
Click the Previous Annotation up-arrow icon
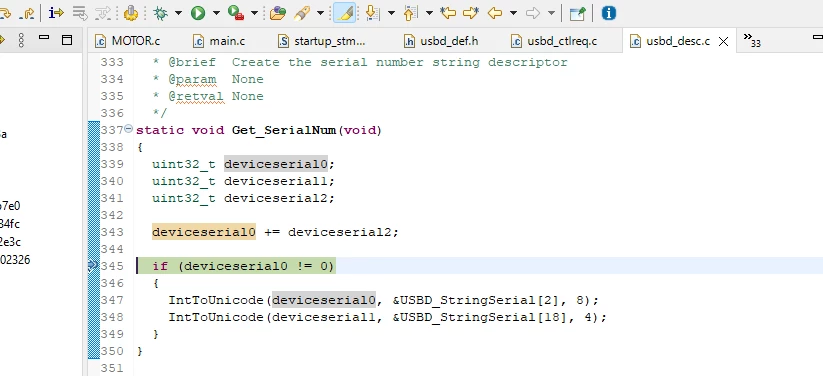click(x=410, y=13)
